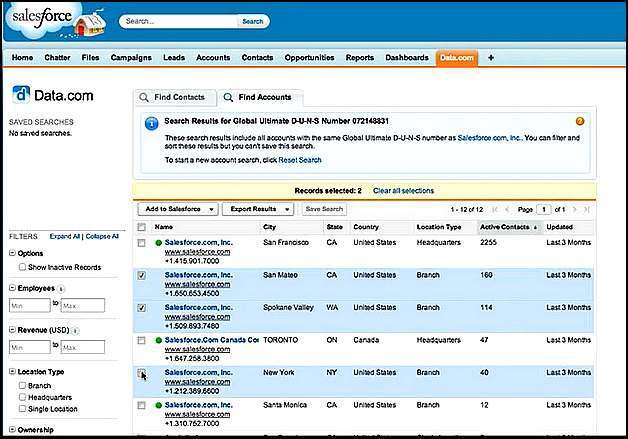This screenshot has width=628, height=439.
Task: Check the Headquarters location type filter
Action: click(22, 397)
